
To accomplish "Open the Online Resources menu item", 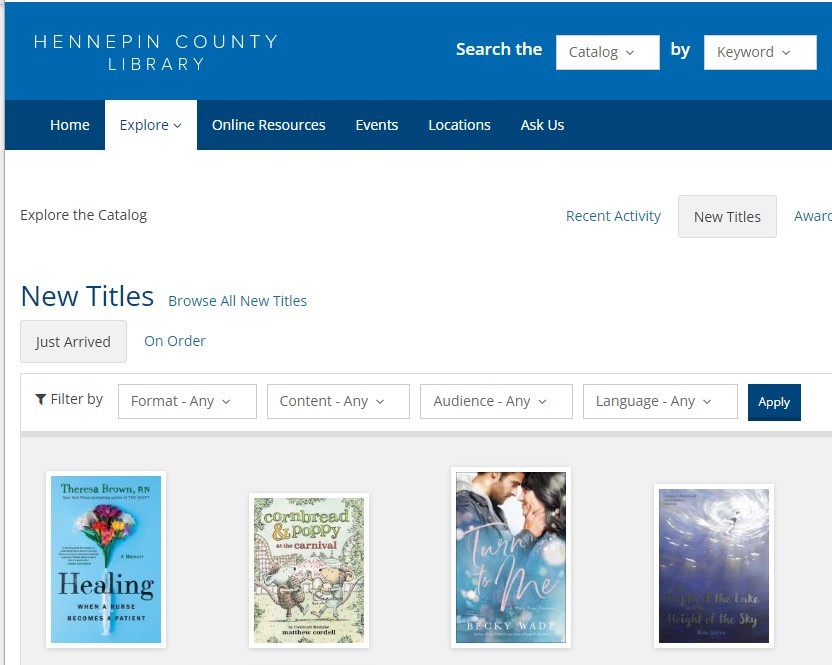I will [x=268, y=125].
